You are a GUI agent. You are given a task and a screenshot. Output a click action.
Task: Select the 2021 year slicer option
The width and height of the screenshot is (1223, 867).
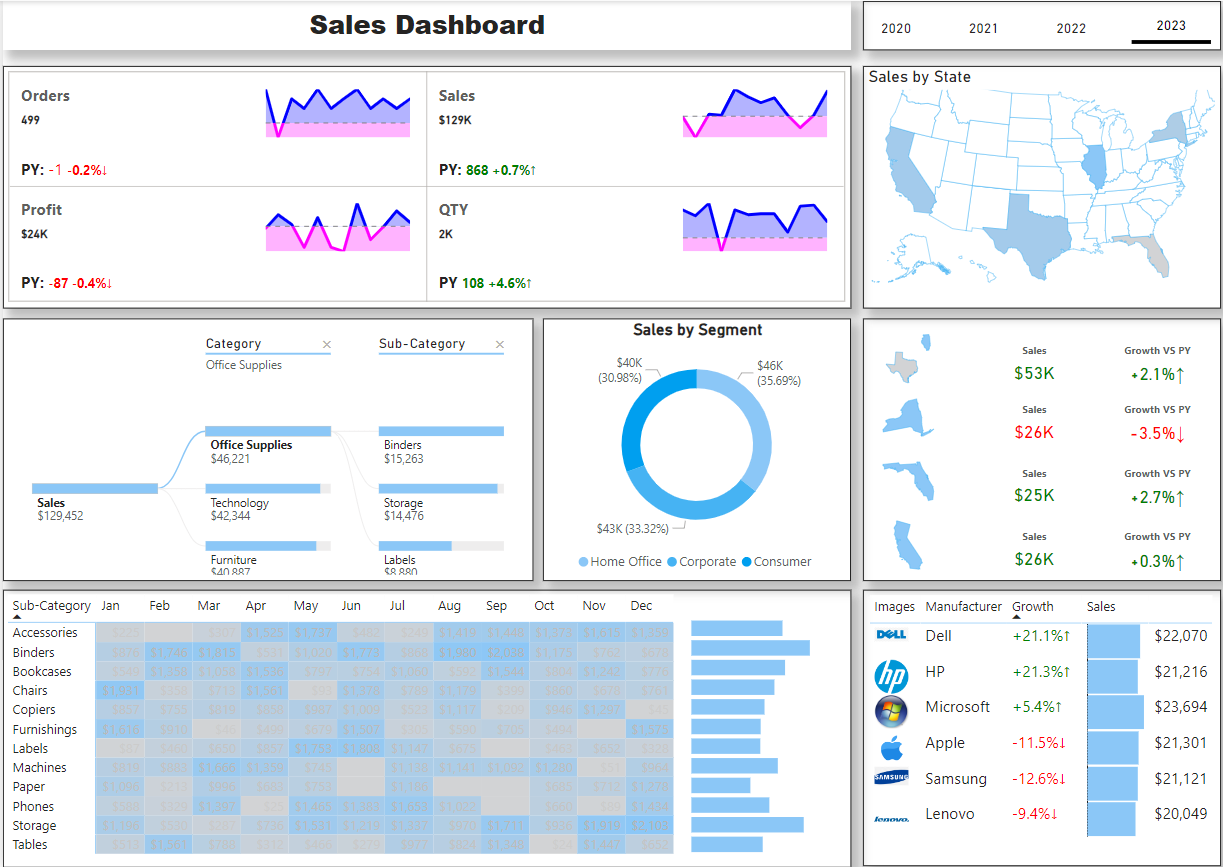tap(983, 28)
